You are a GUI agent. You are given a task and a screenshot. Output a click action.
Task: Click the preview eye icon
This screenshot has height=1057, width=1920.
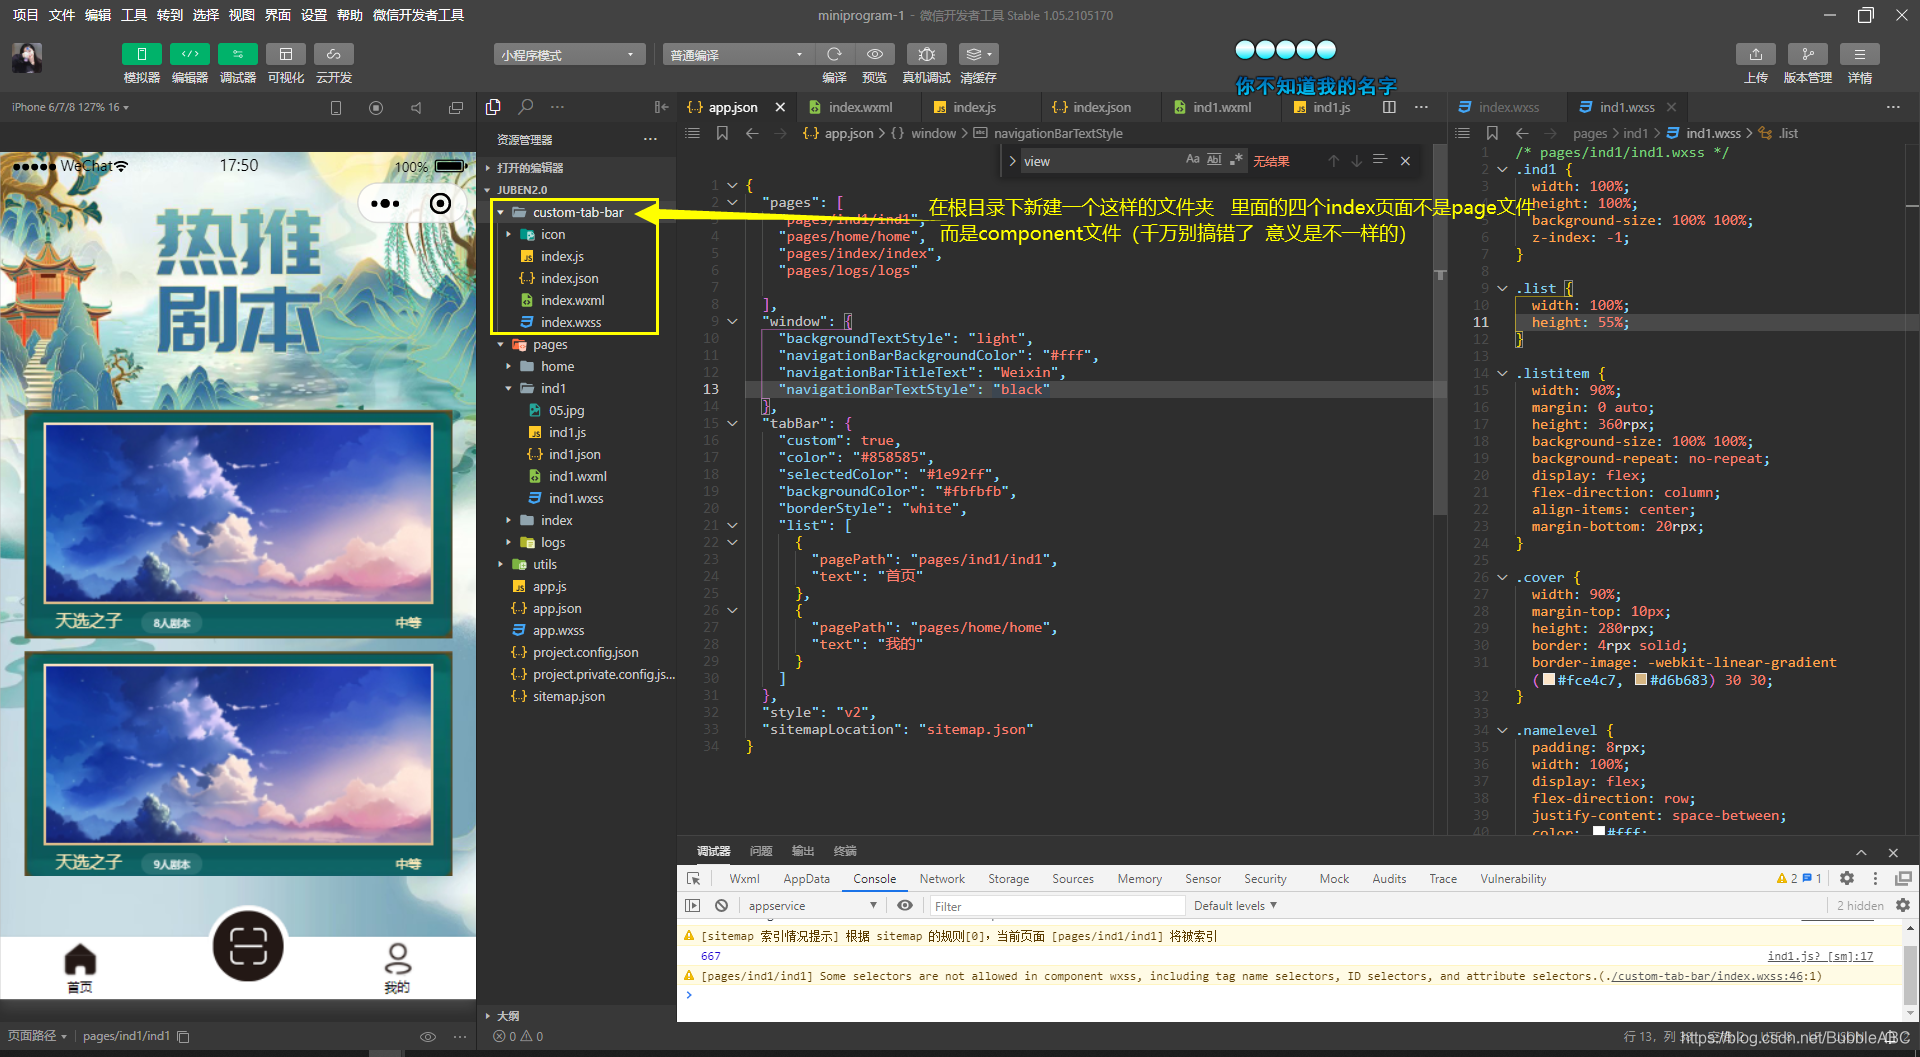(875, 54)
